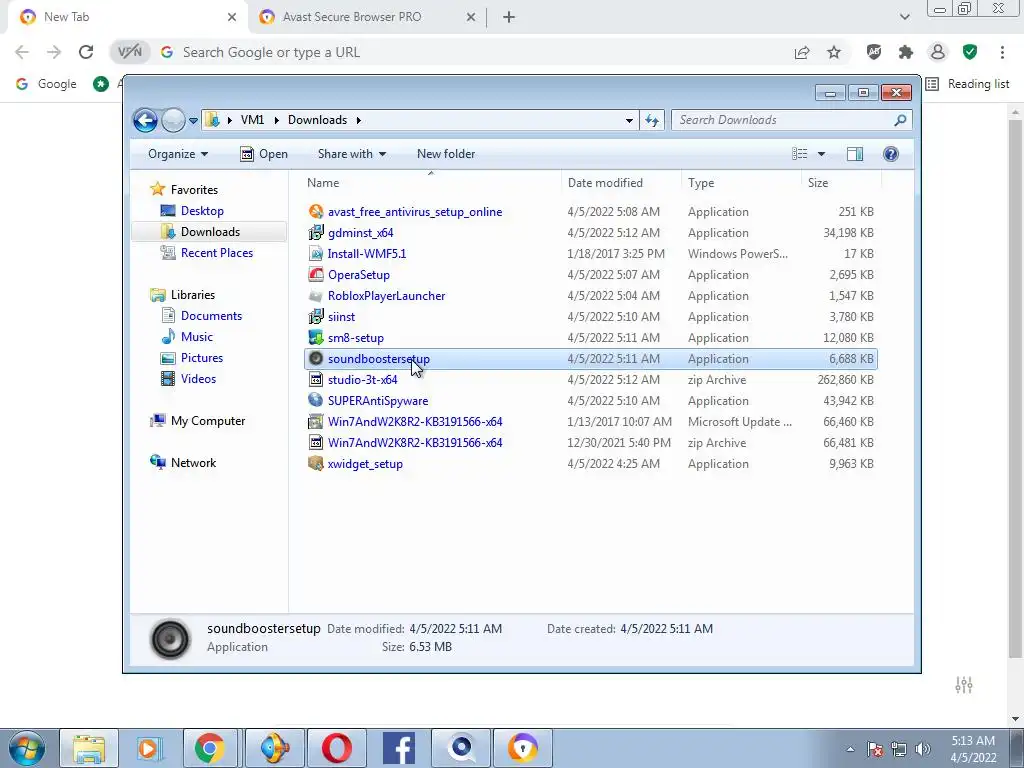
Task: Open the AdBlock shield extension icon
Action: click(x=874, y=52)
